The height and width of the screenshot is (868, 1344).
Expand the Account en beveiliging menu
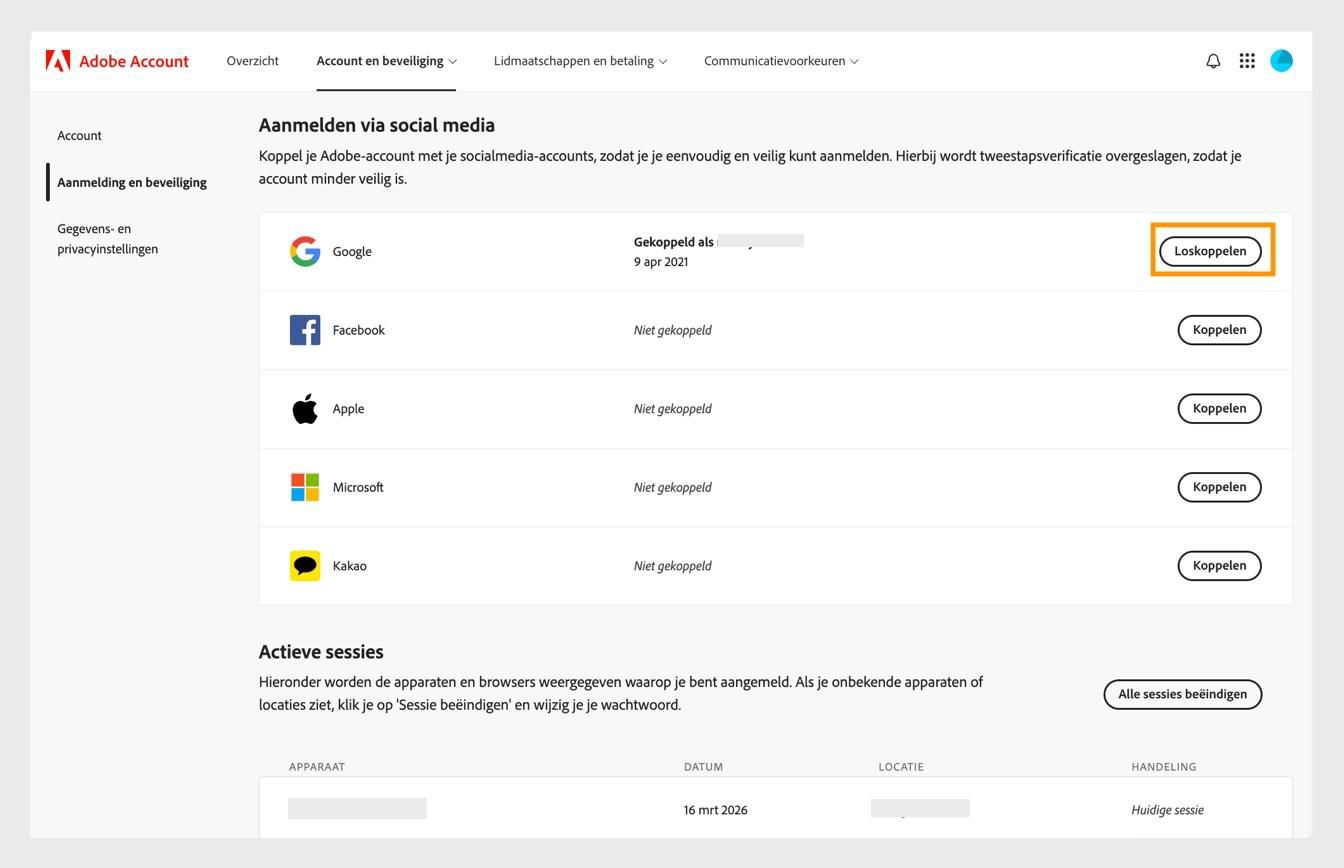[x=386, y=61]
